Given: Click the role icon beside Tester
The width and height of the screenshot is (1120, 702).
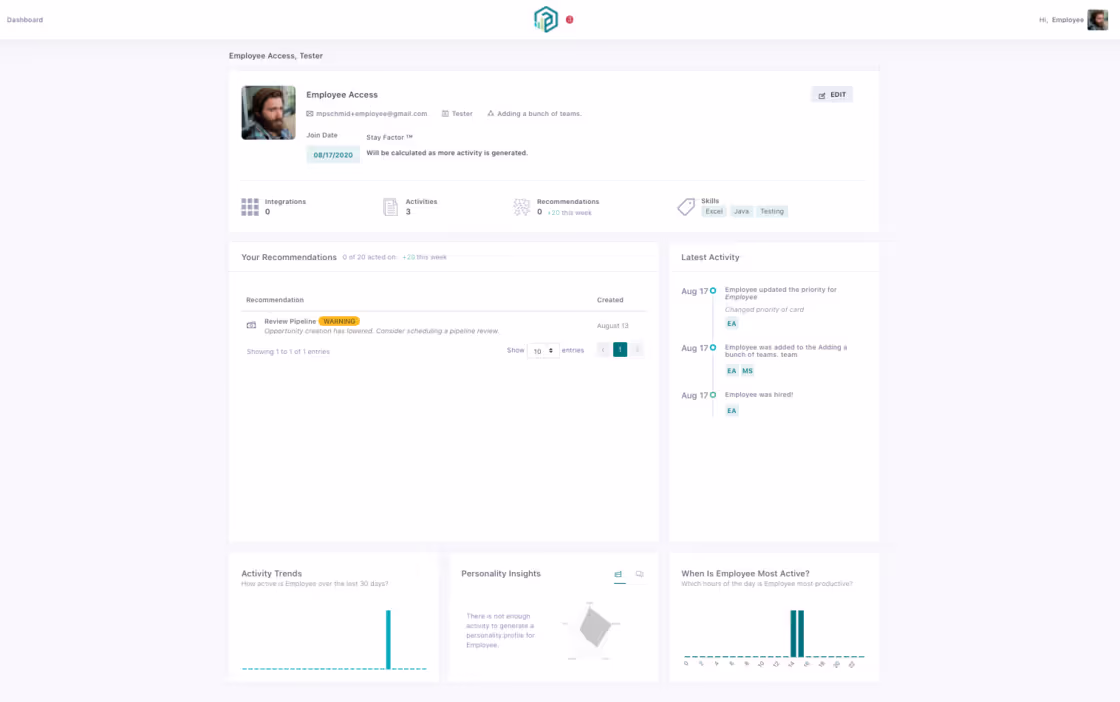Looking at the screenshot, I should (x=445, y=114).
